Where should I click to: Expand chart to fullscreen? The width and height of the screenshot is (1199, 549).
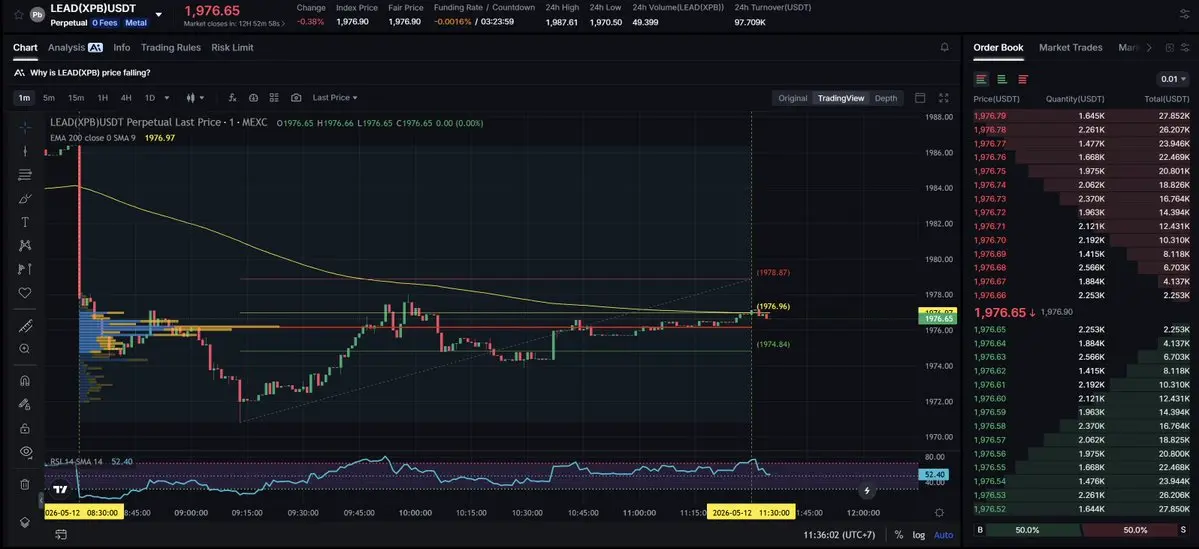click(x=944, y=98)
